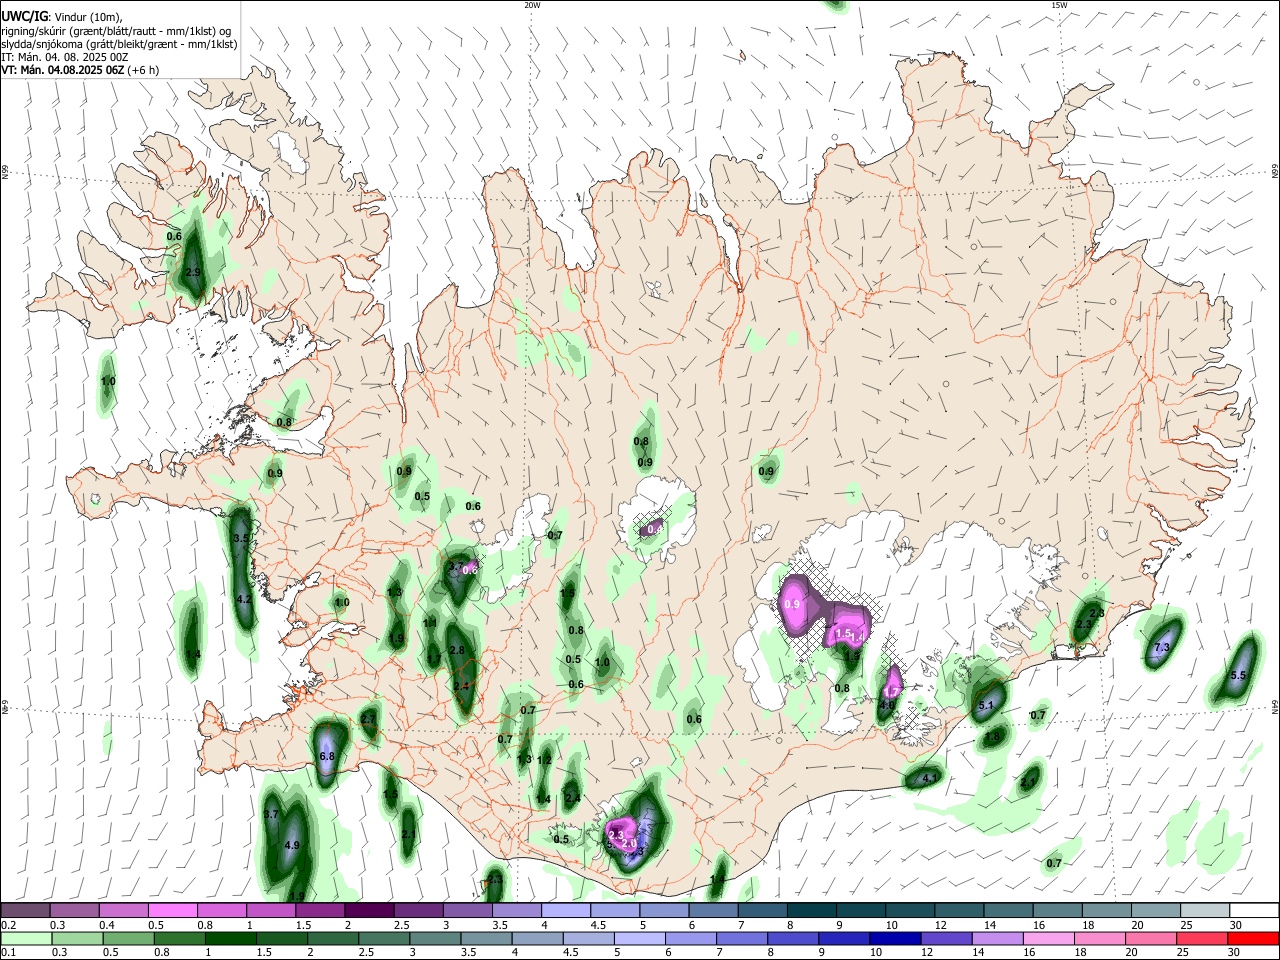Click the '0.2' label under top legend row
Viewport: 1280px width, 960px height.
pos(7,925)
